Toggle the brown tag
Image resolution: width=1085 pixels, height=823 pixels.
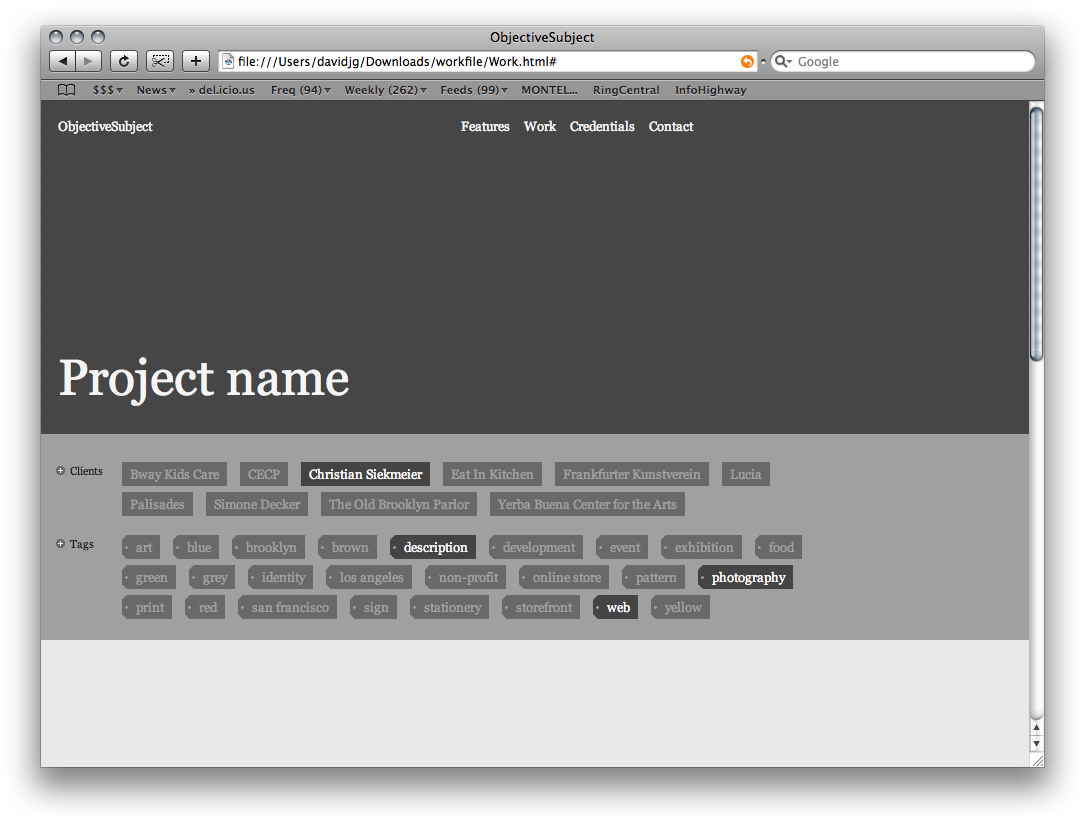(x=347, y=547)
